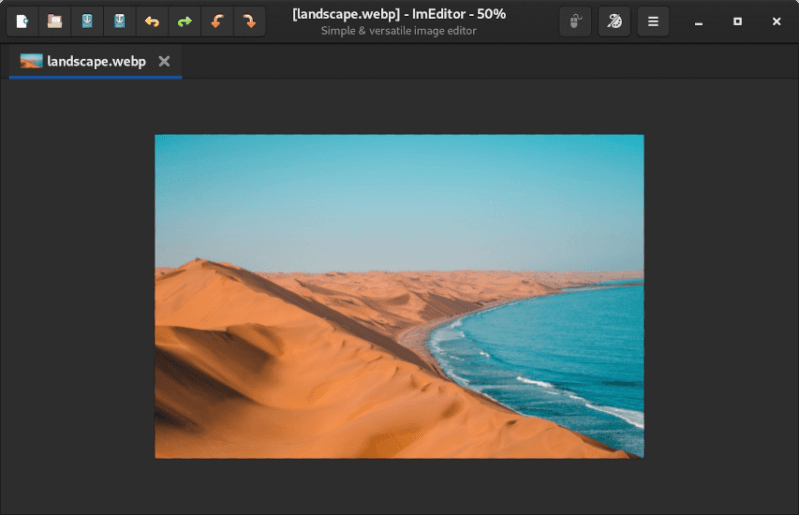Rotate the image right with the orange arrow
This screenshot has width=799, height=515.
tap(249, 21)
